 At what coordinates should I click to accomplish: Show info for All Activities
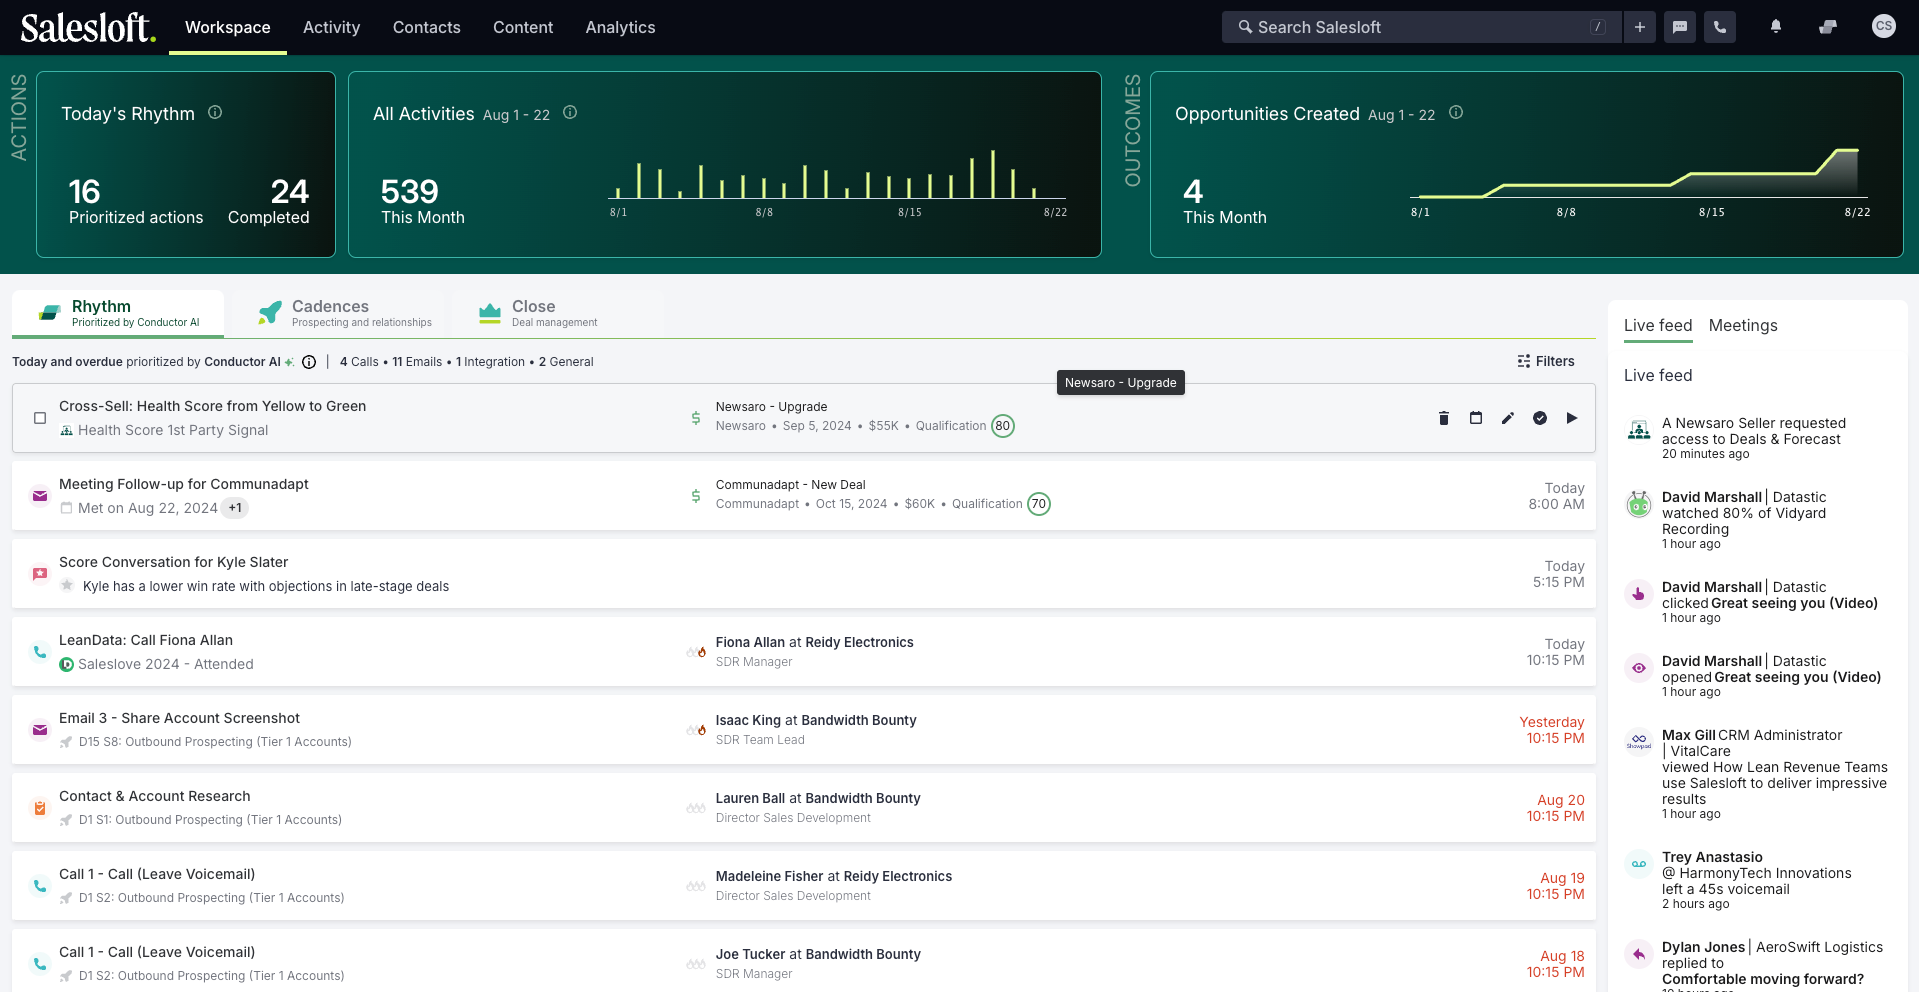570,113
